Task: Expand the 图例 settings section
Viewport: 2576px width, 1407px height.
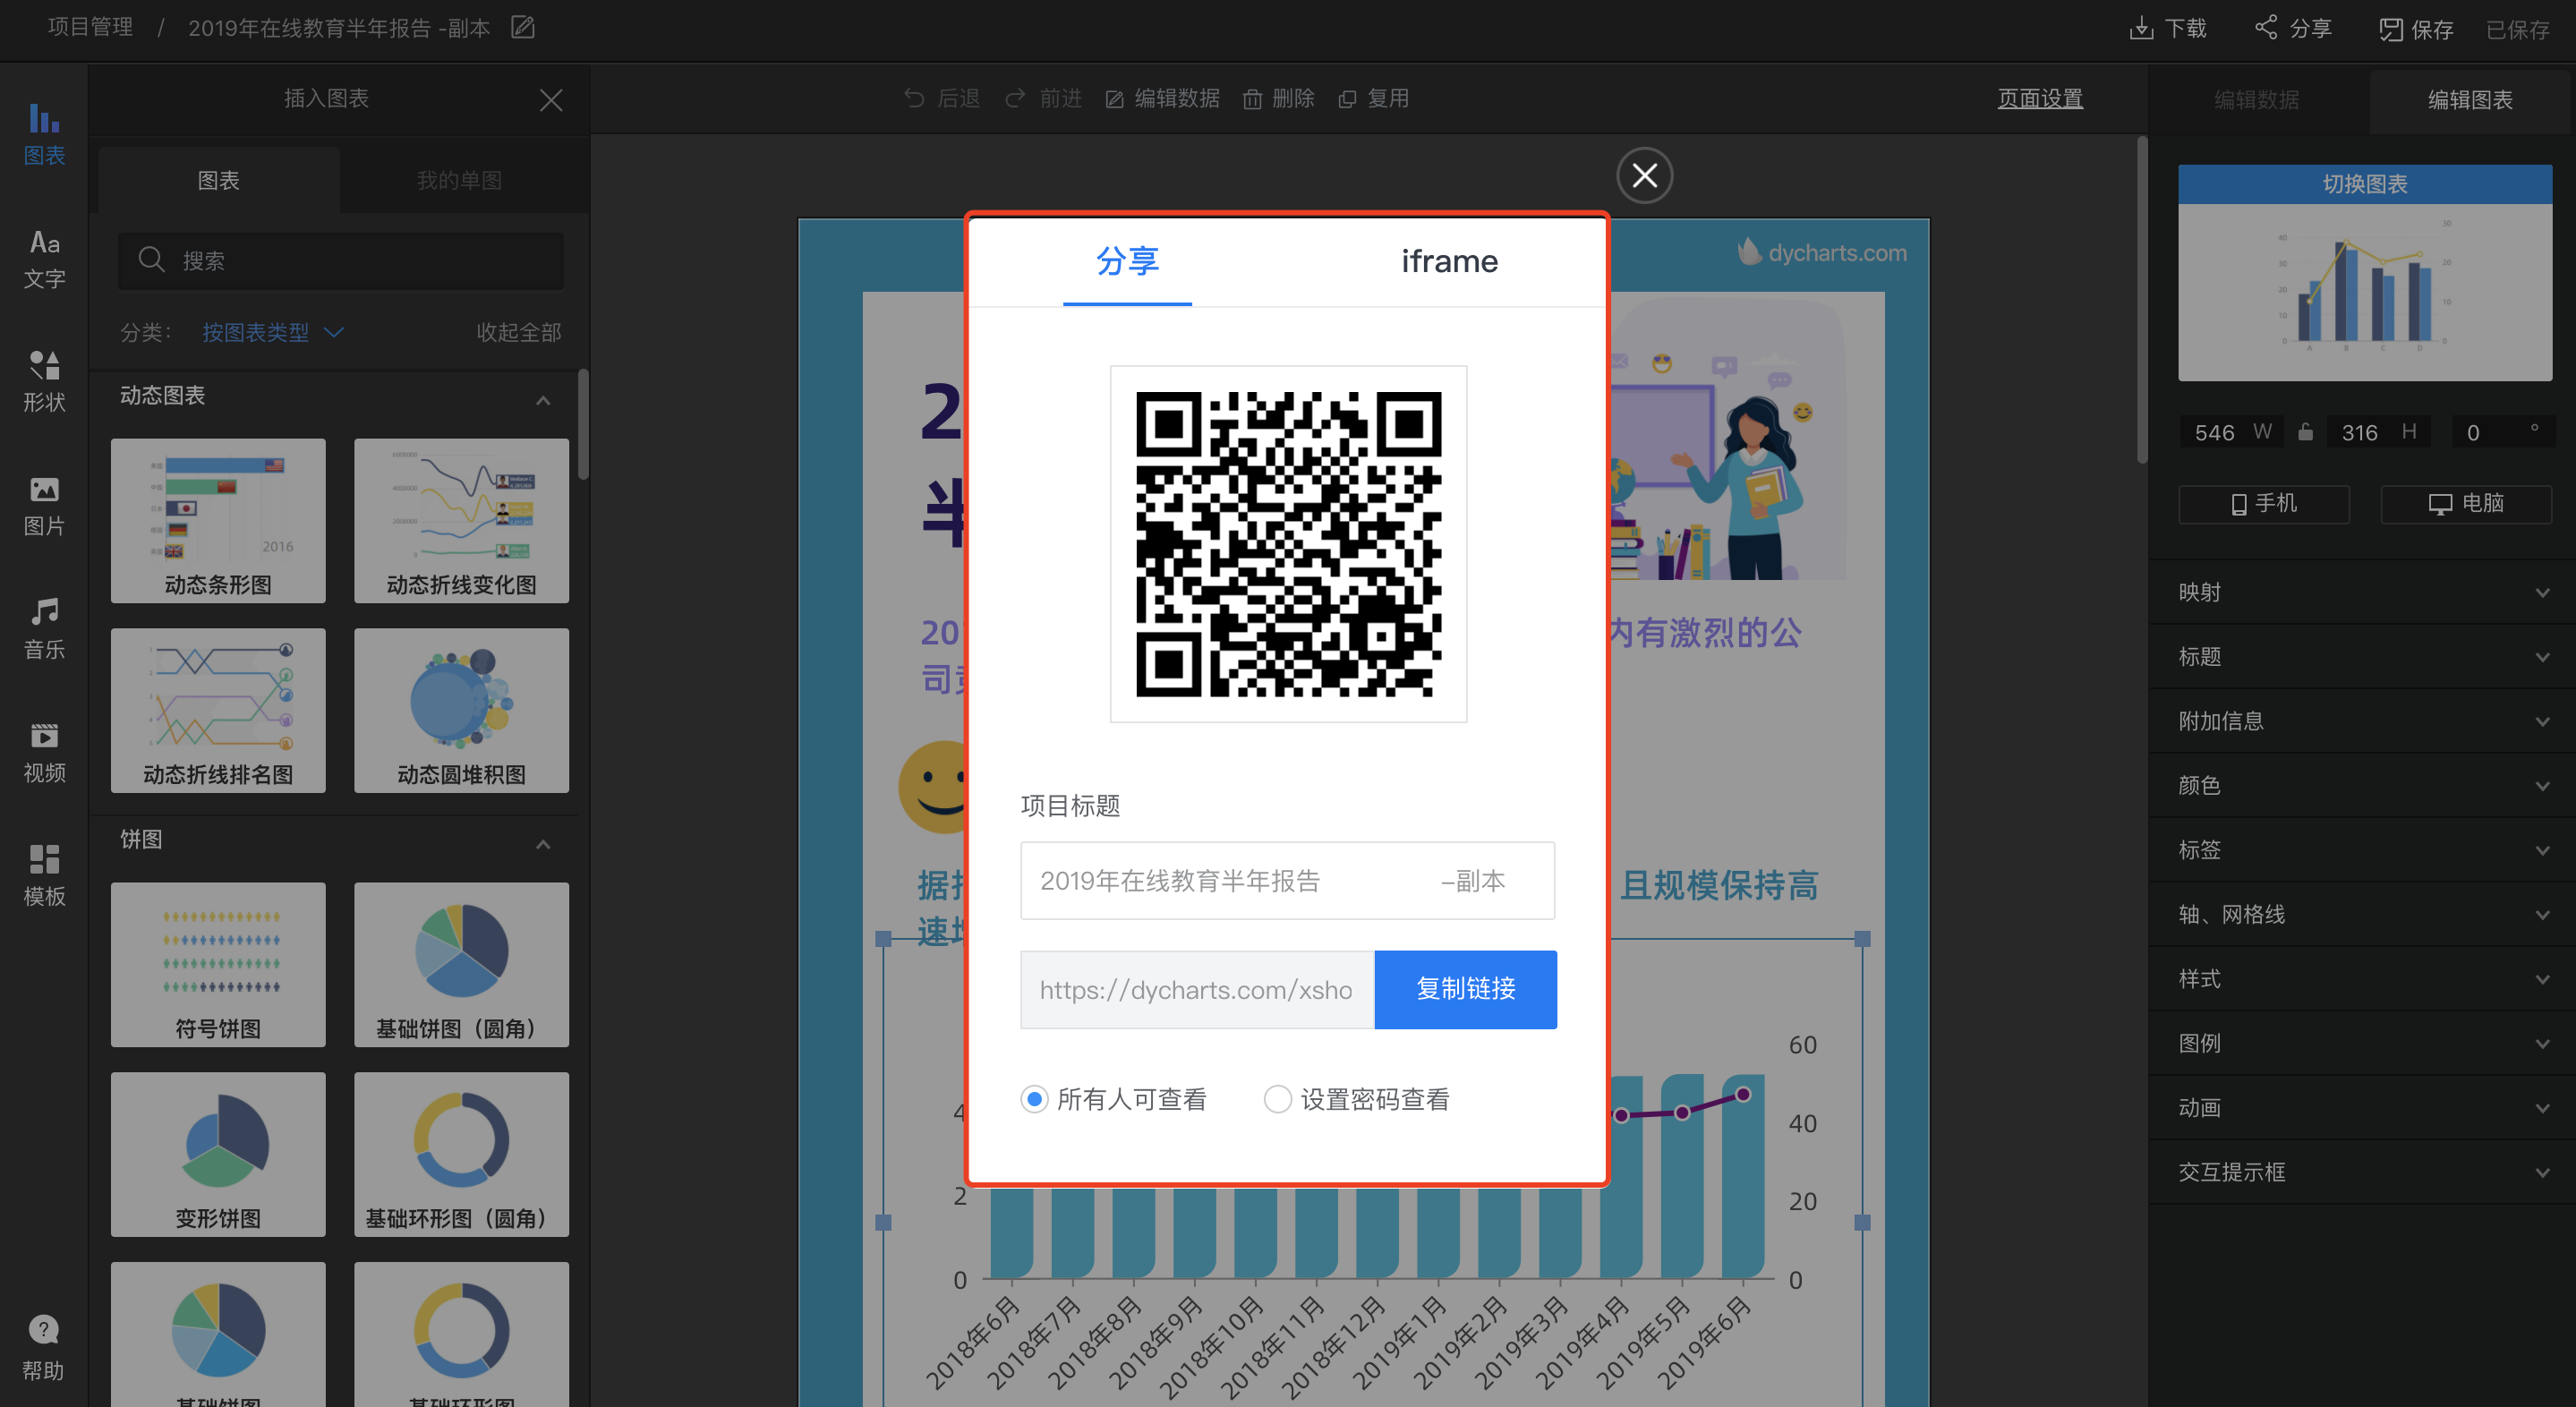Action: [x=2362, y=1044]
